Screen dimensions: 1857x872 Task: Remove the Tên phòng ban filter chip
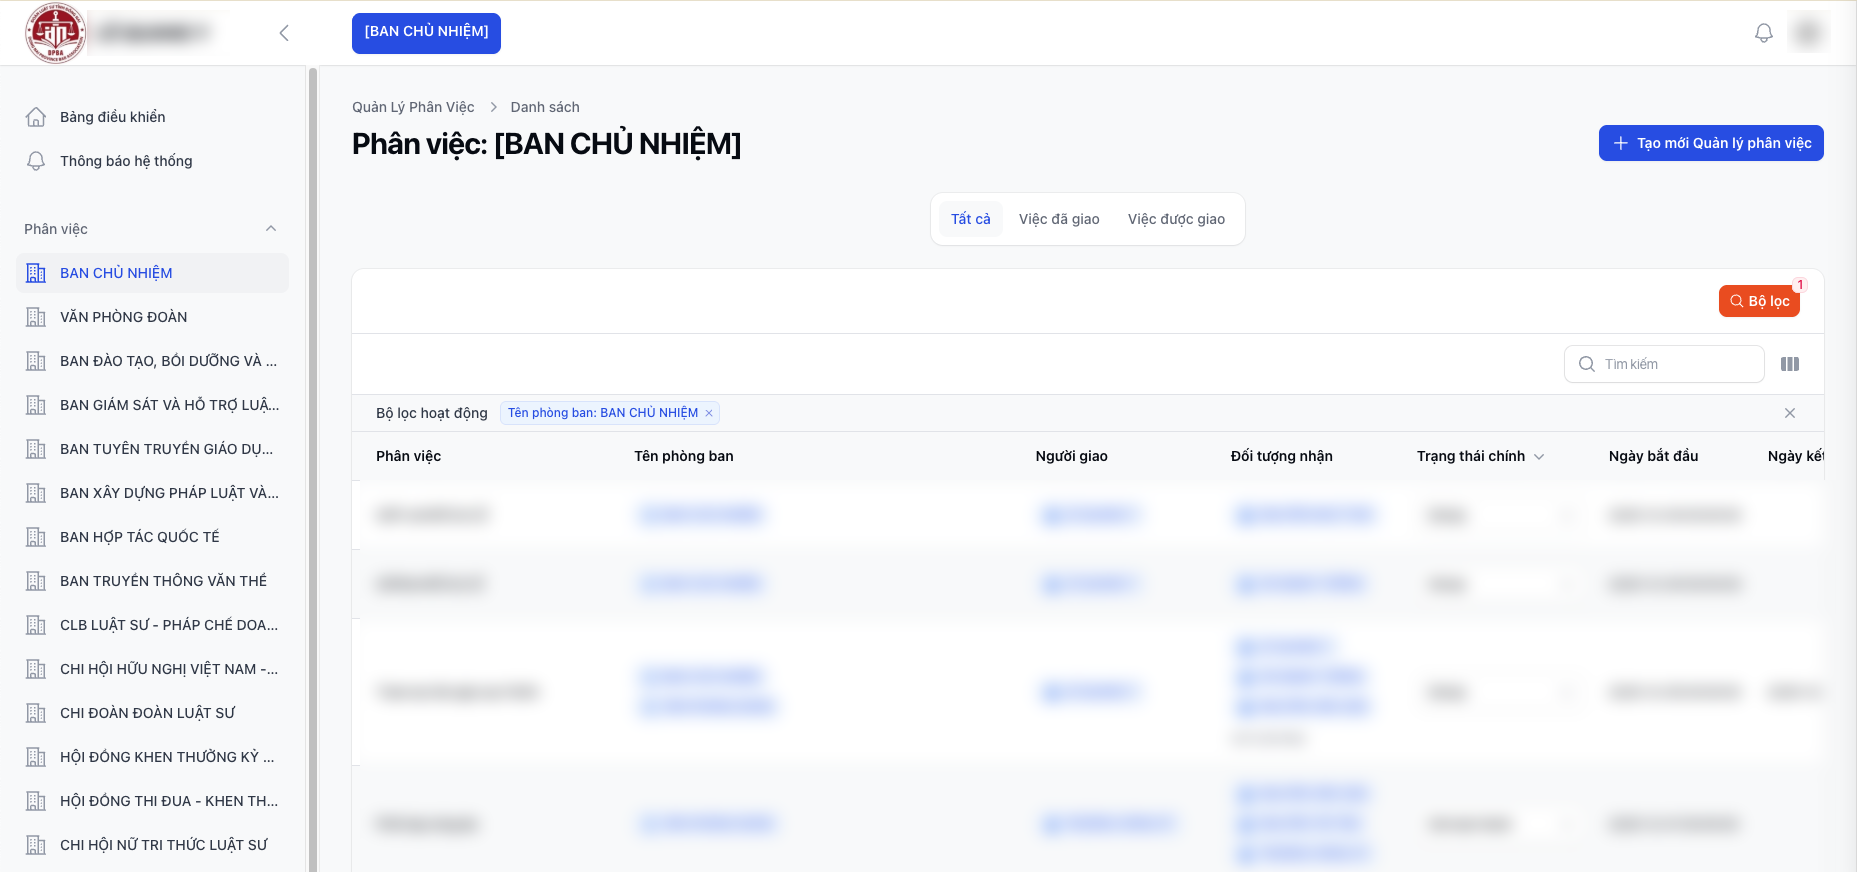(x=709, y=413)
